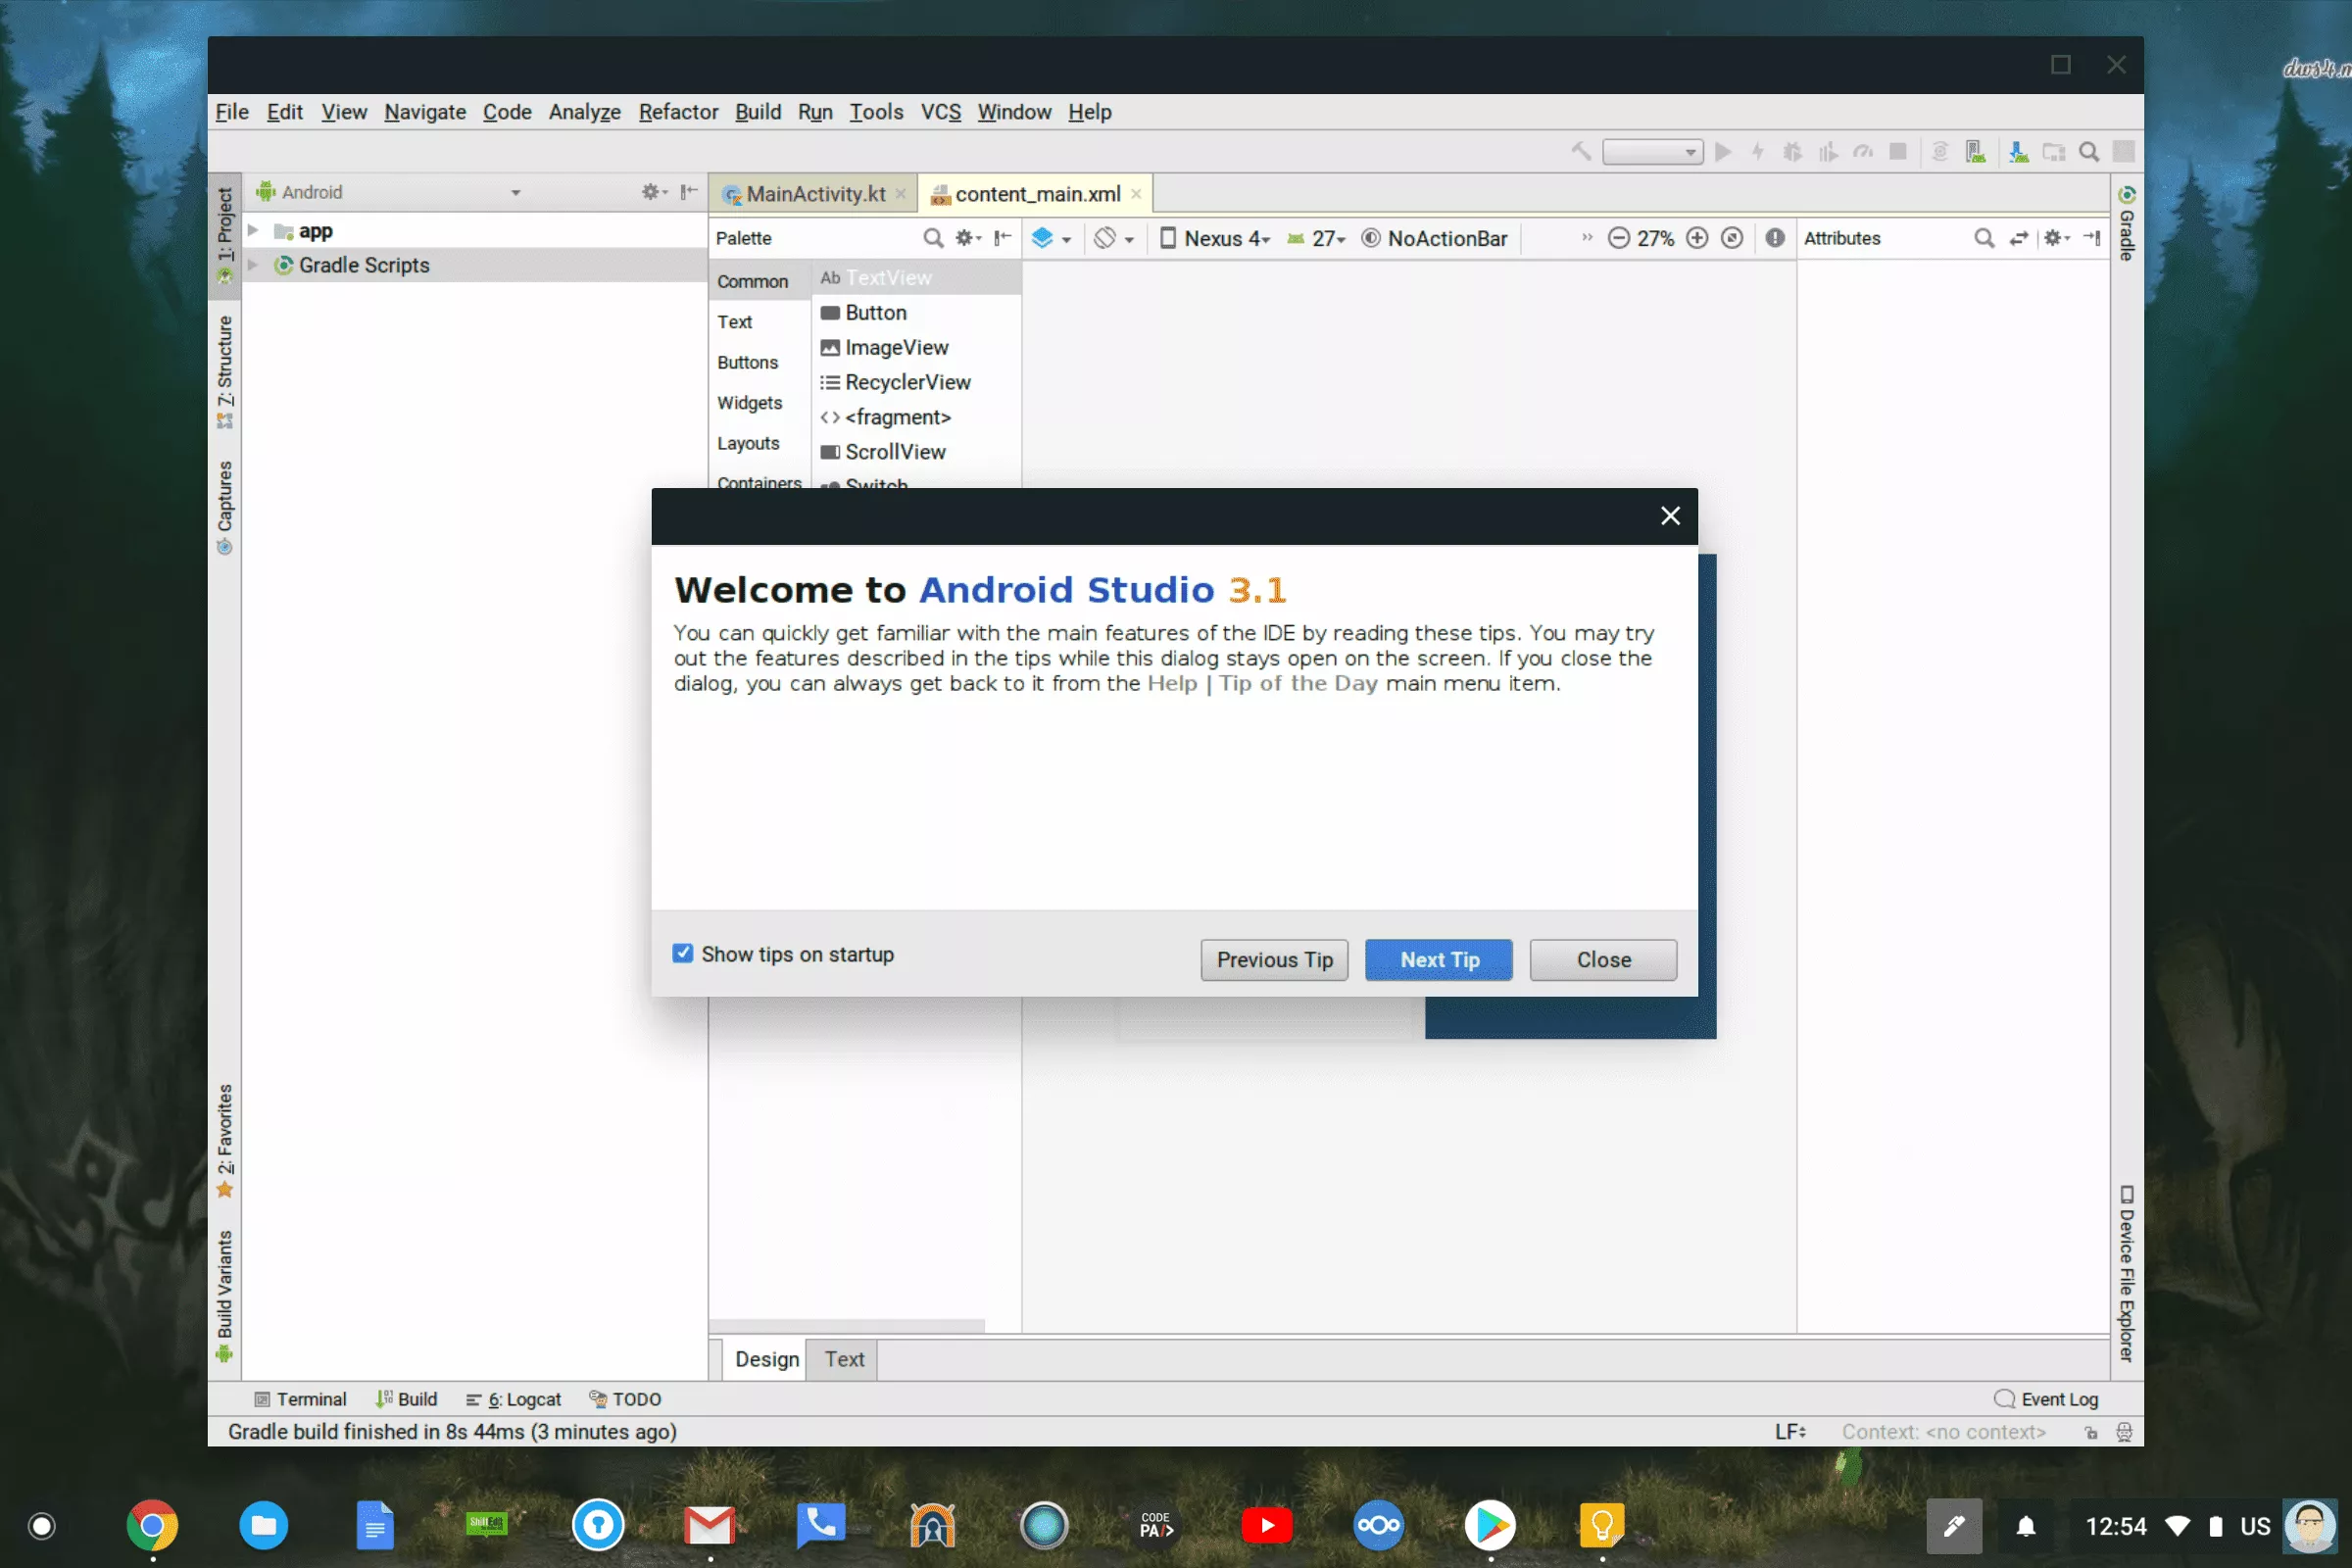Click the Previous Tip button

[1274, 960]
